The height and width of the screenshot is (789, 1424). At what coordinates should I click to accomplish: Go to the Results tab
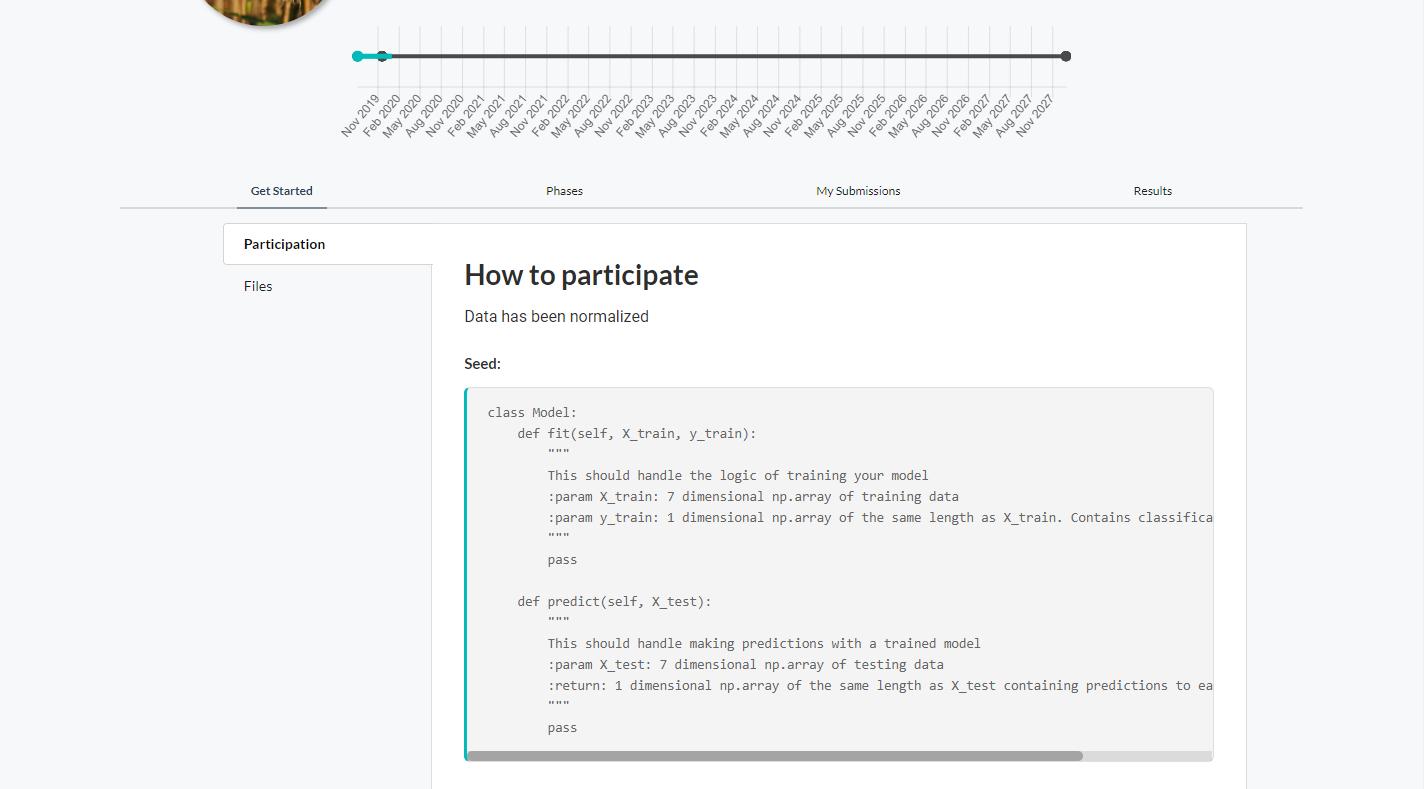tap(1152, 191)
